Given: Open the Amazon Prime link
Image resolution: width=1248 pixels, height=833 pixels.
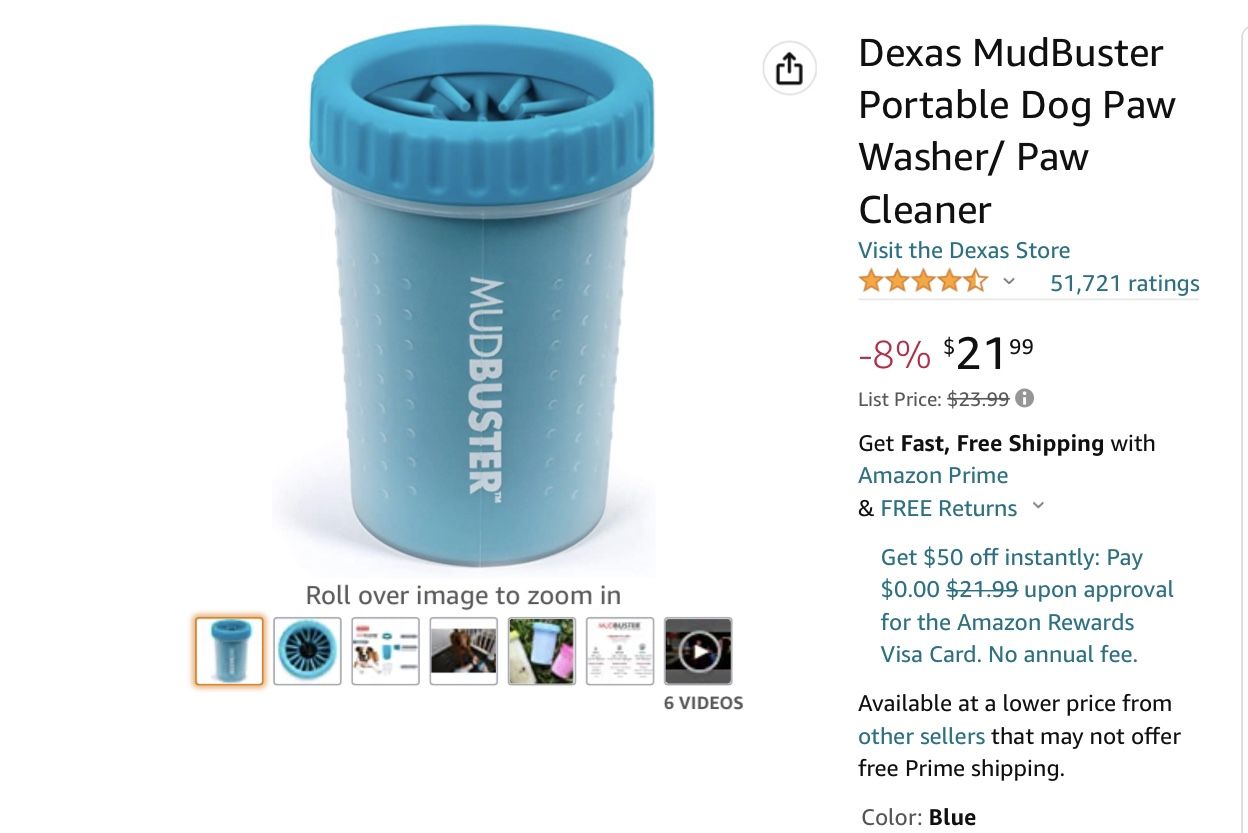Looking at the screenshot, I should (933, 475).
